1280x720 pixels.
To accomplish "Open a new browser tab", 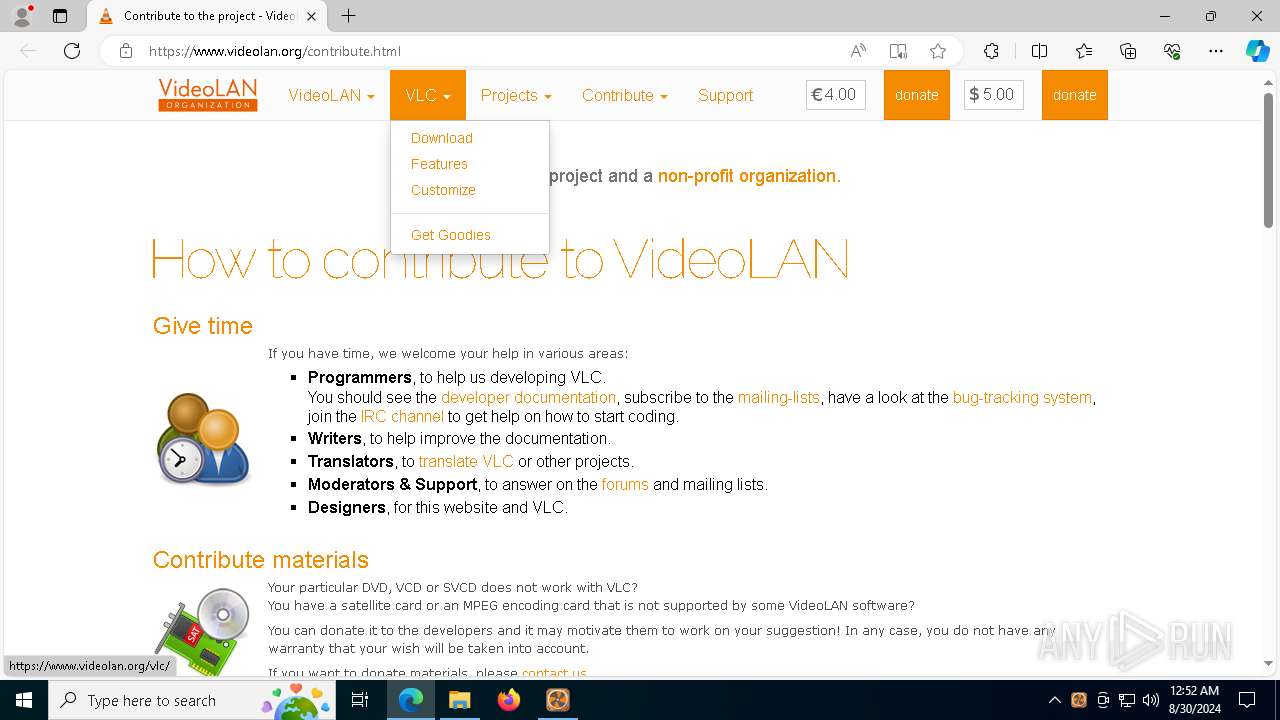I will (x=348, y=16).
